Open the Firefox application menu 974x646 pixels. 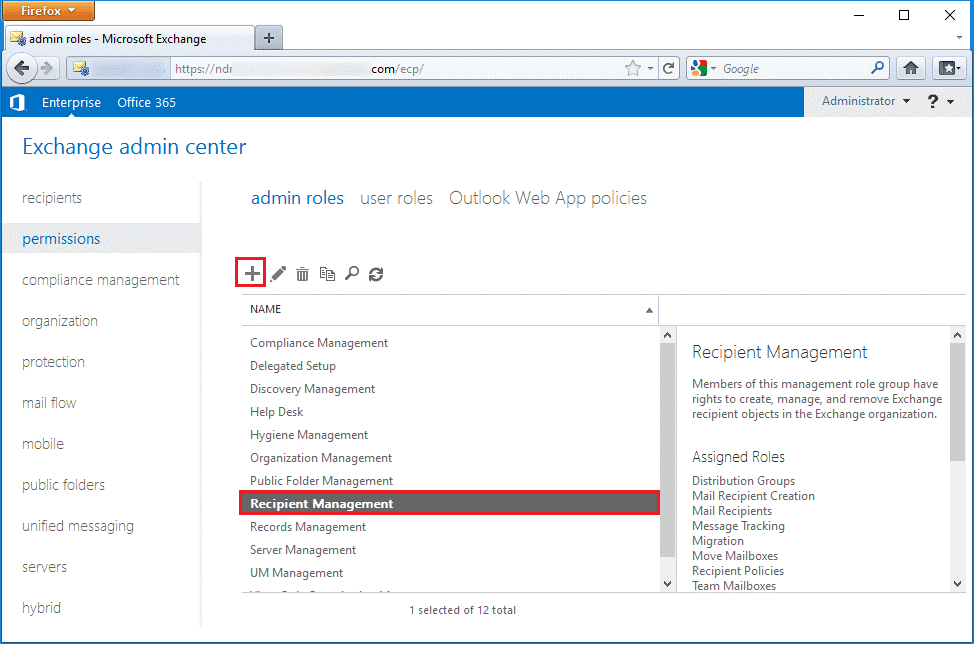point(48,11)
